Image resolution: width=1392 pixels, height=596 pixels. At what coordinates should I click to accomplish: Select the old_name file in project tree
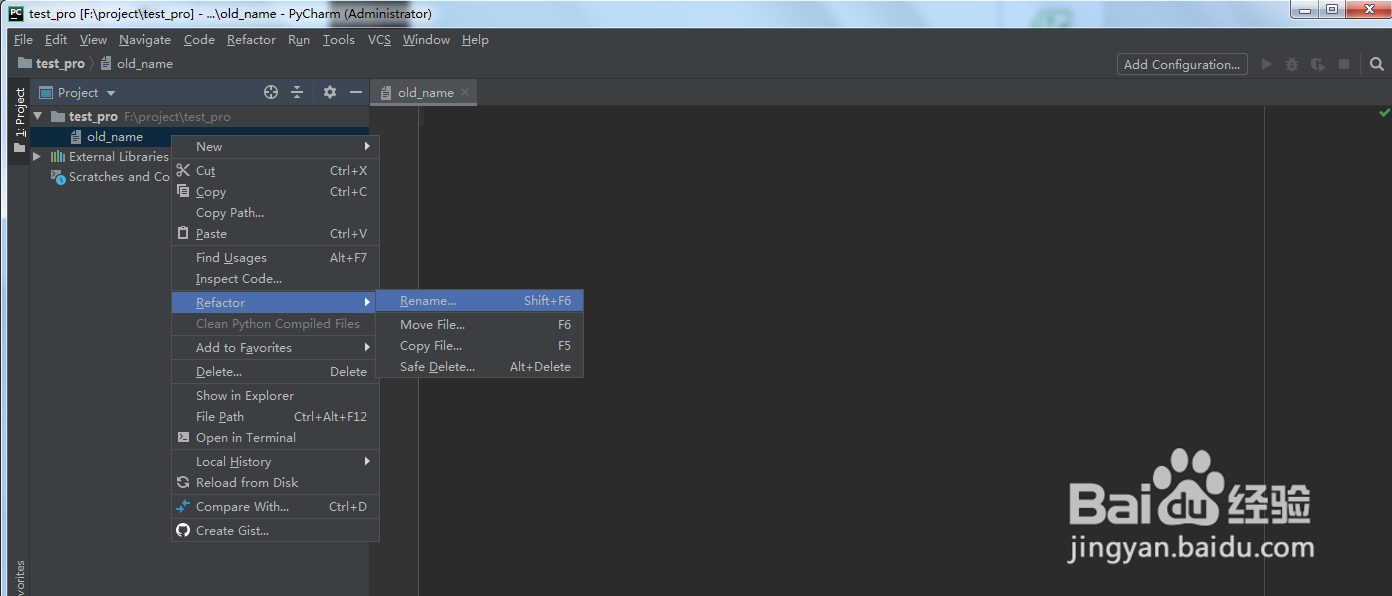coord(115,137)
